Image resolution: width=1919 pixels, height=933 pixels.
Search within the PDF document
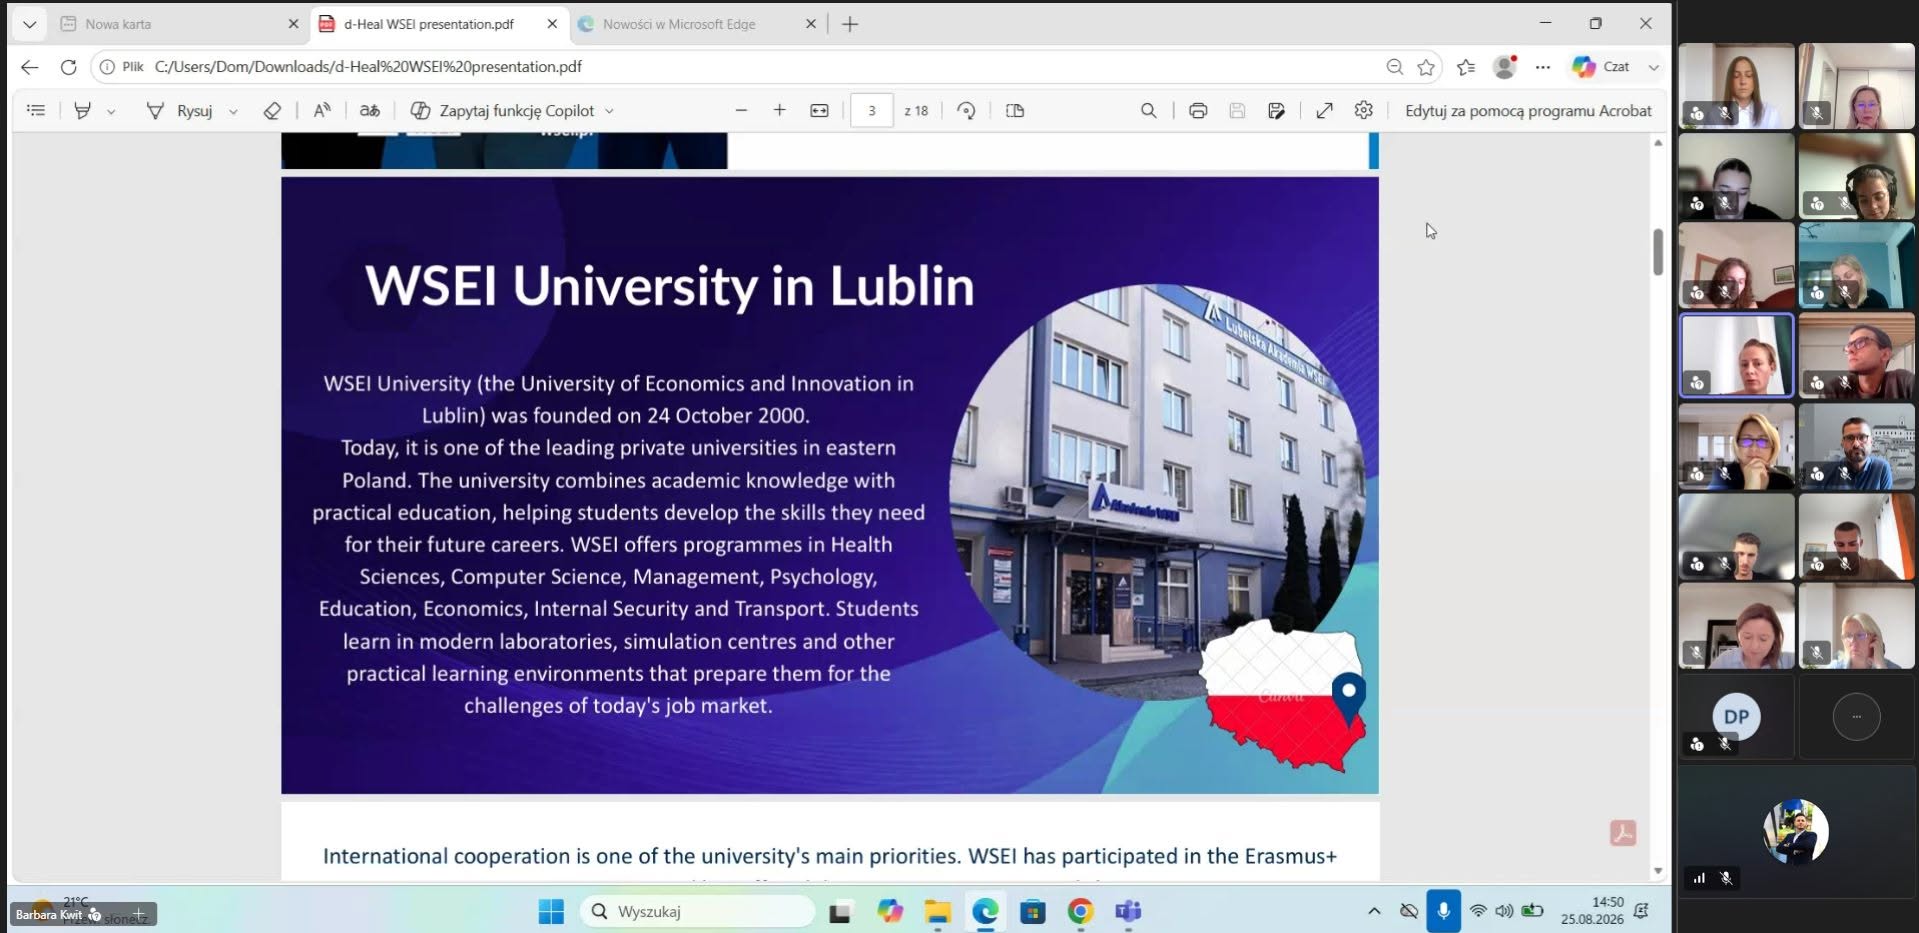pos(1149,111)
